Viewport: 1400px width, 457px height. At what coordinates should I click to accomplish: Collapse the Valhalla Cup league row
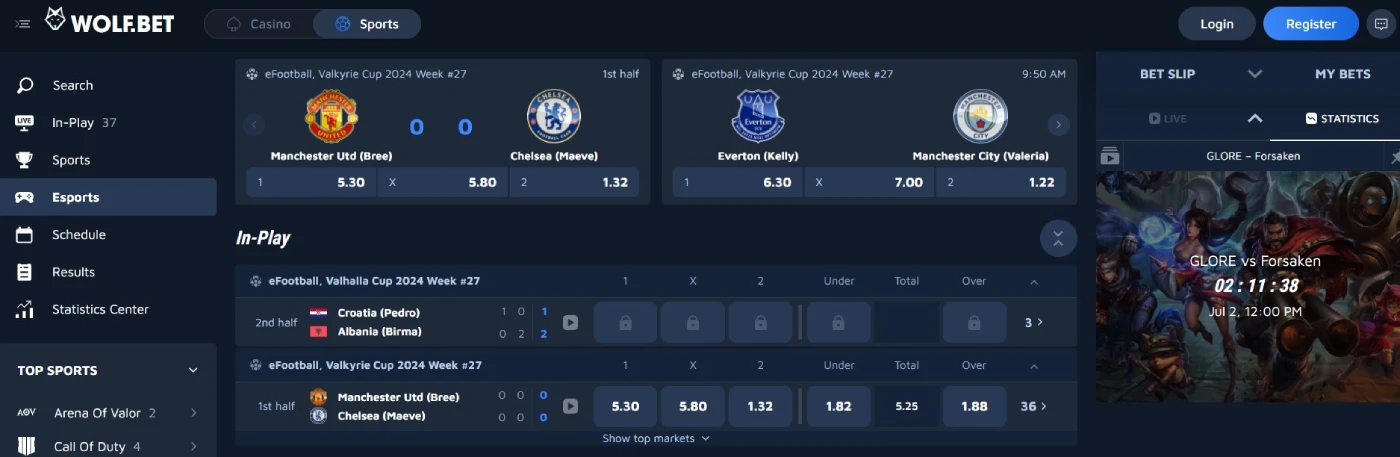pos(1034,282)
